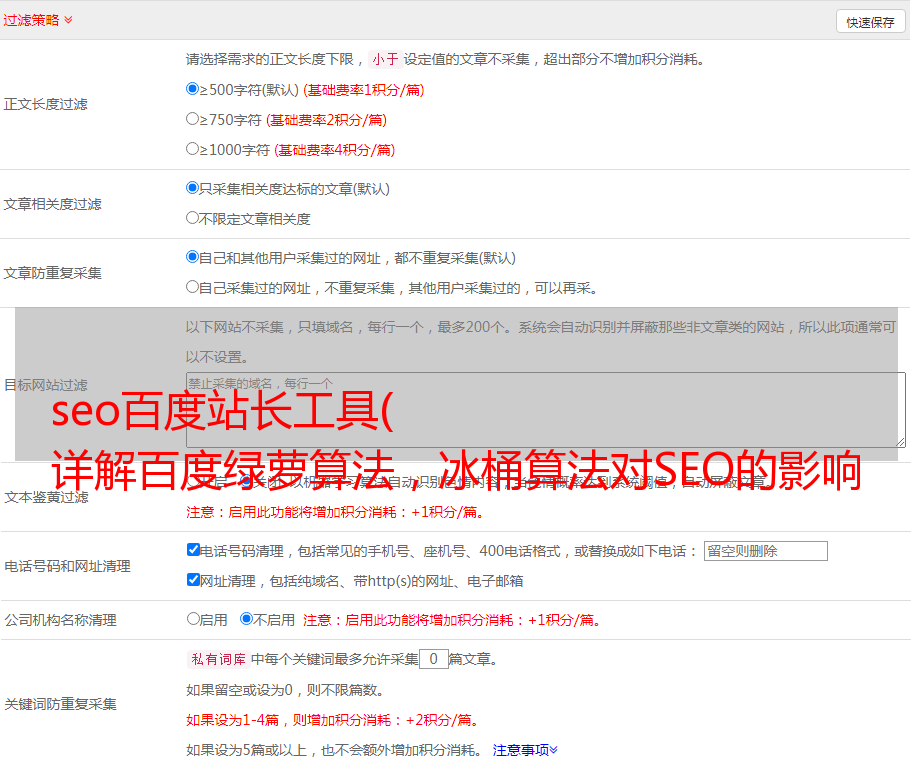Viewport: 912px width, 768px height.
Task: Click the 私有词库 tag
Action: 219,659
